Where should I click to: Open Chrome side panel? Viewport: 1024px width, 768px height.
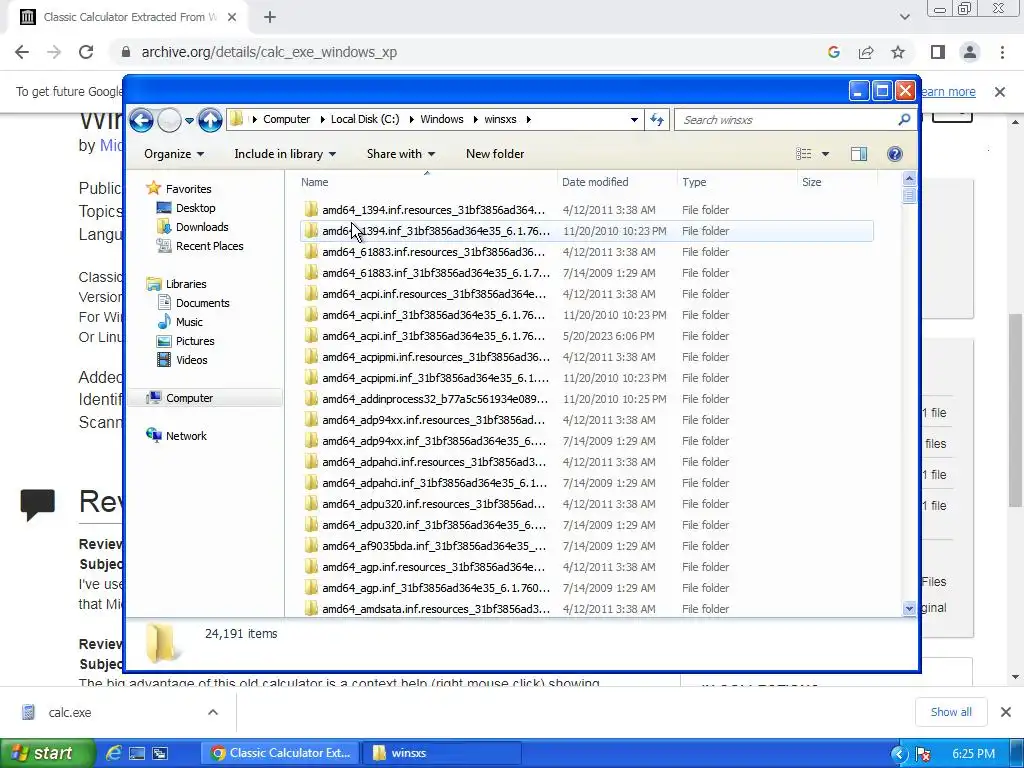click(938, 52)
